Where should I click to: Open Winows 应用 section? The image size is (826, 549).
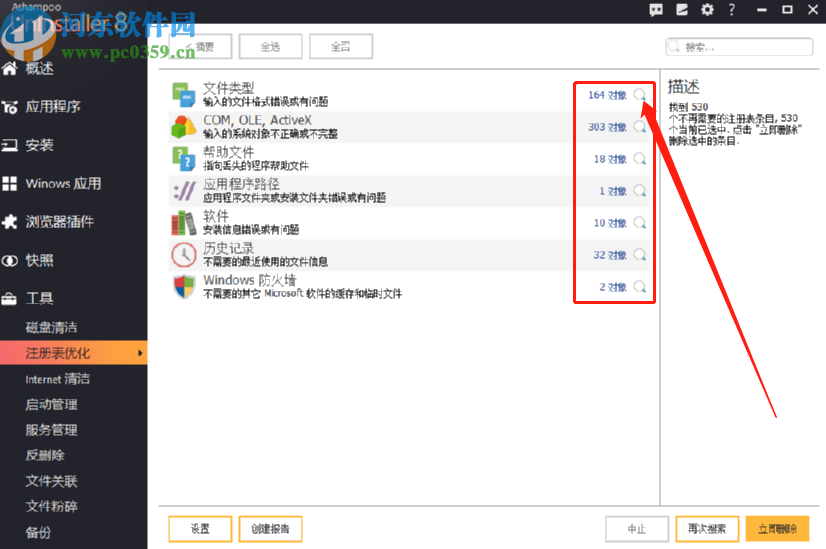pyautogui.click(x=63, y=183)
